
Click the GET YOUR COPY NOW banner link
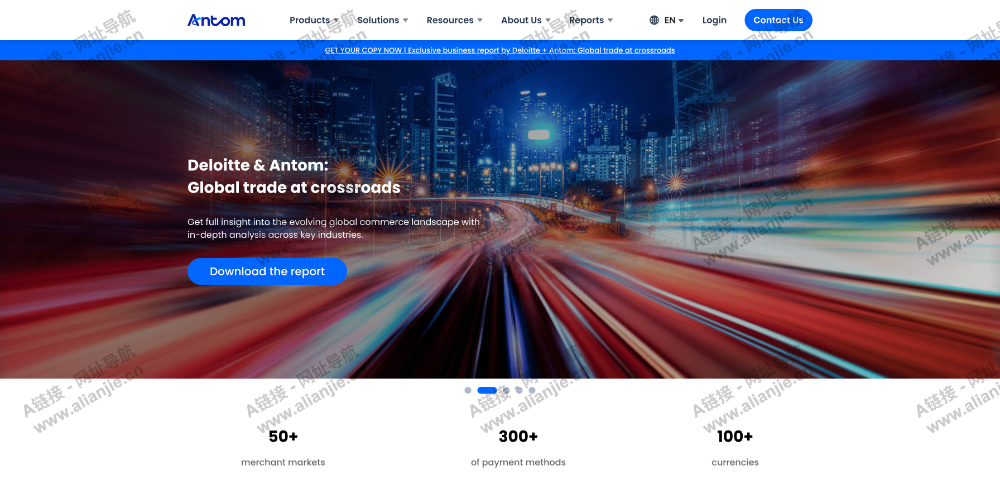point(500,50)
